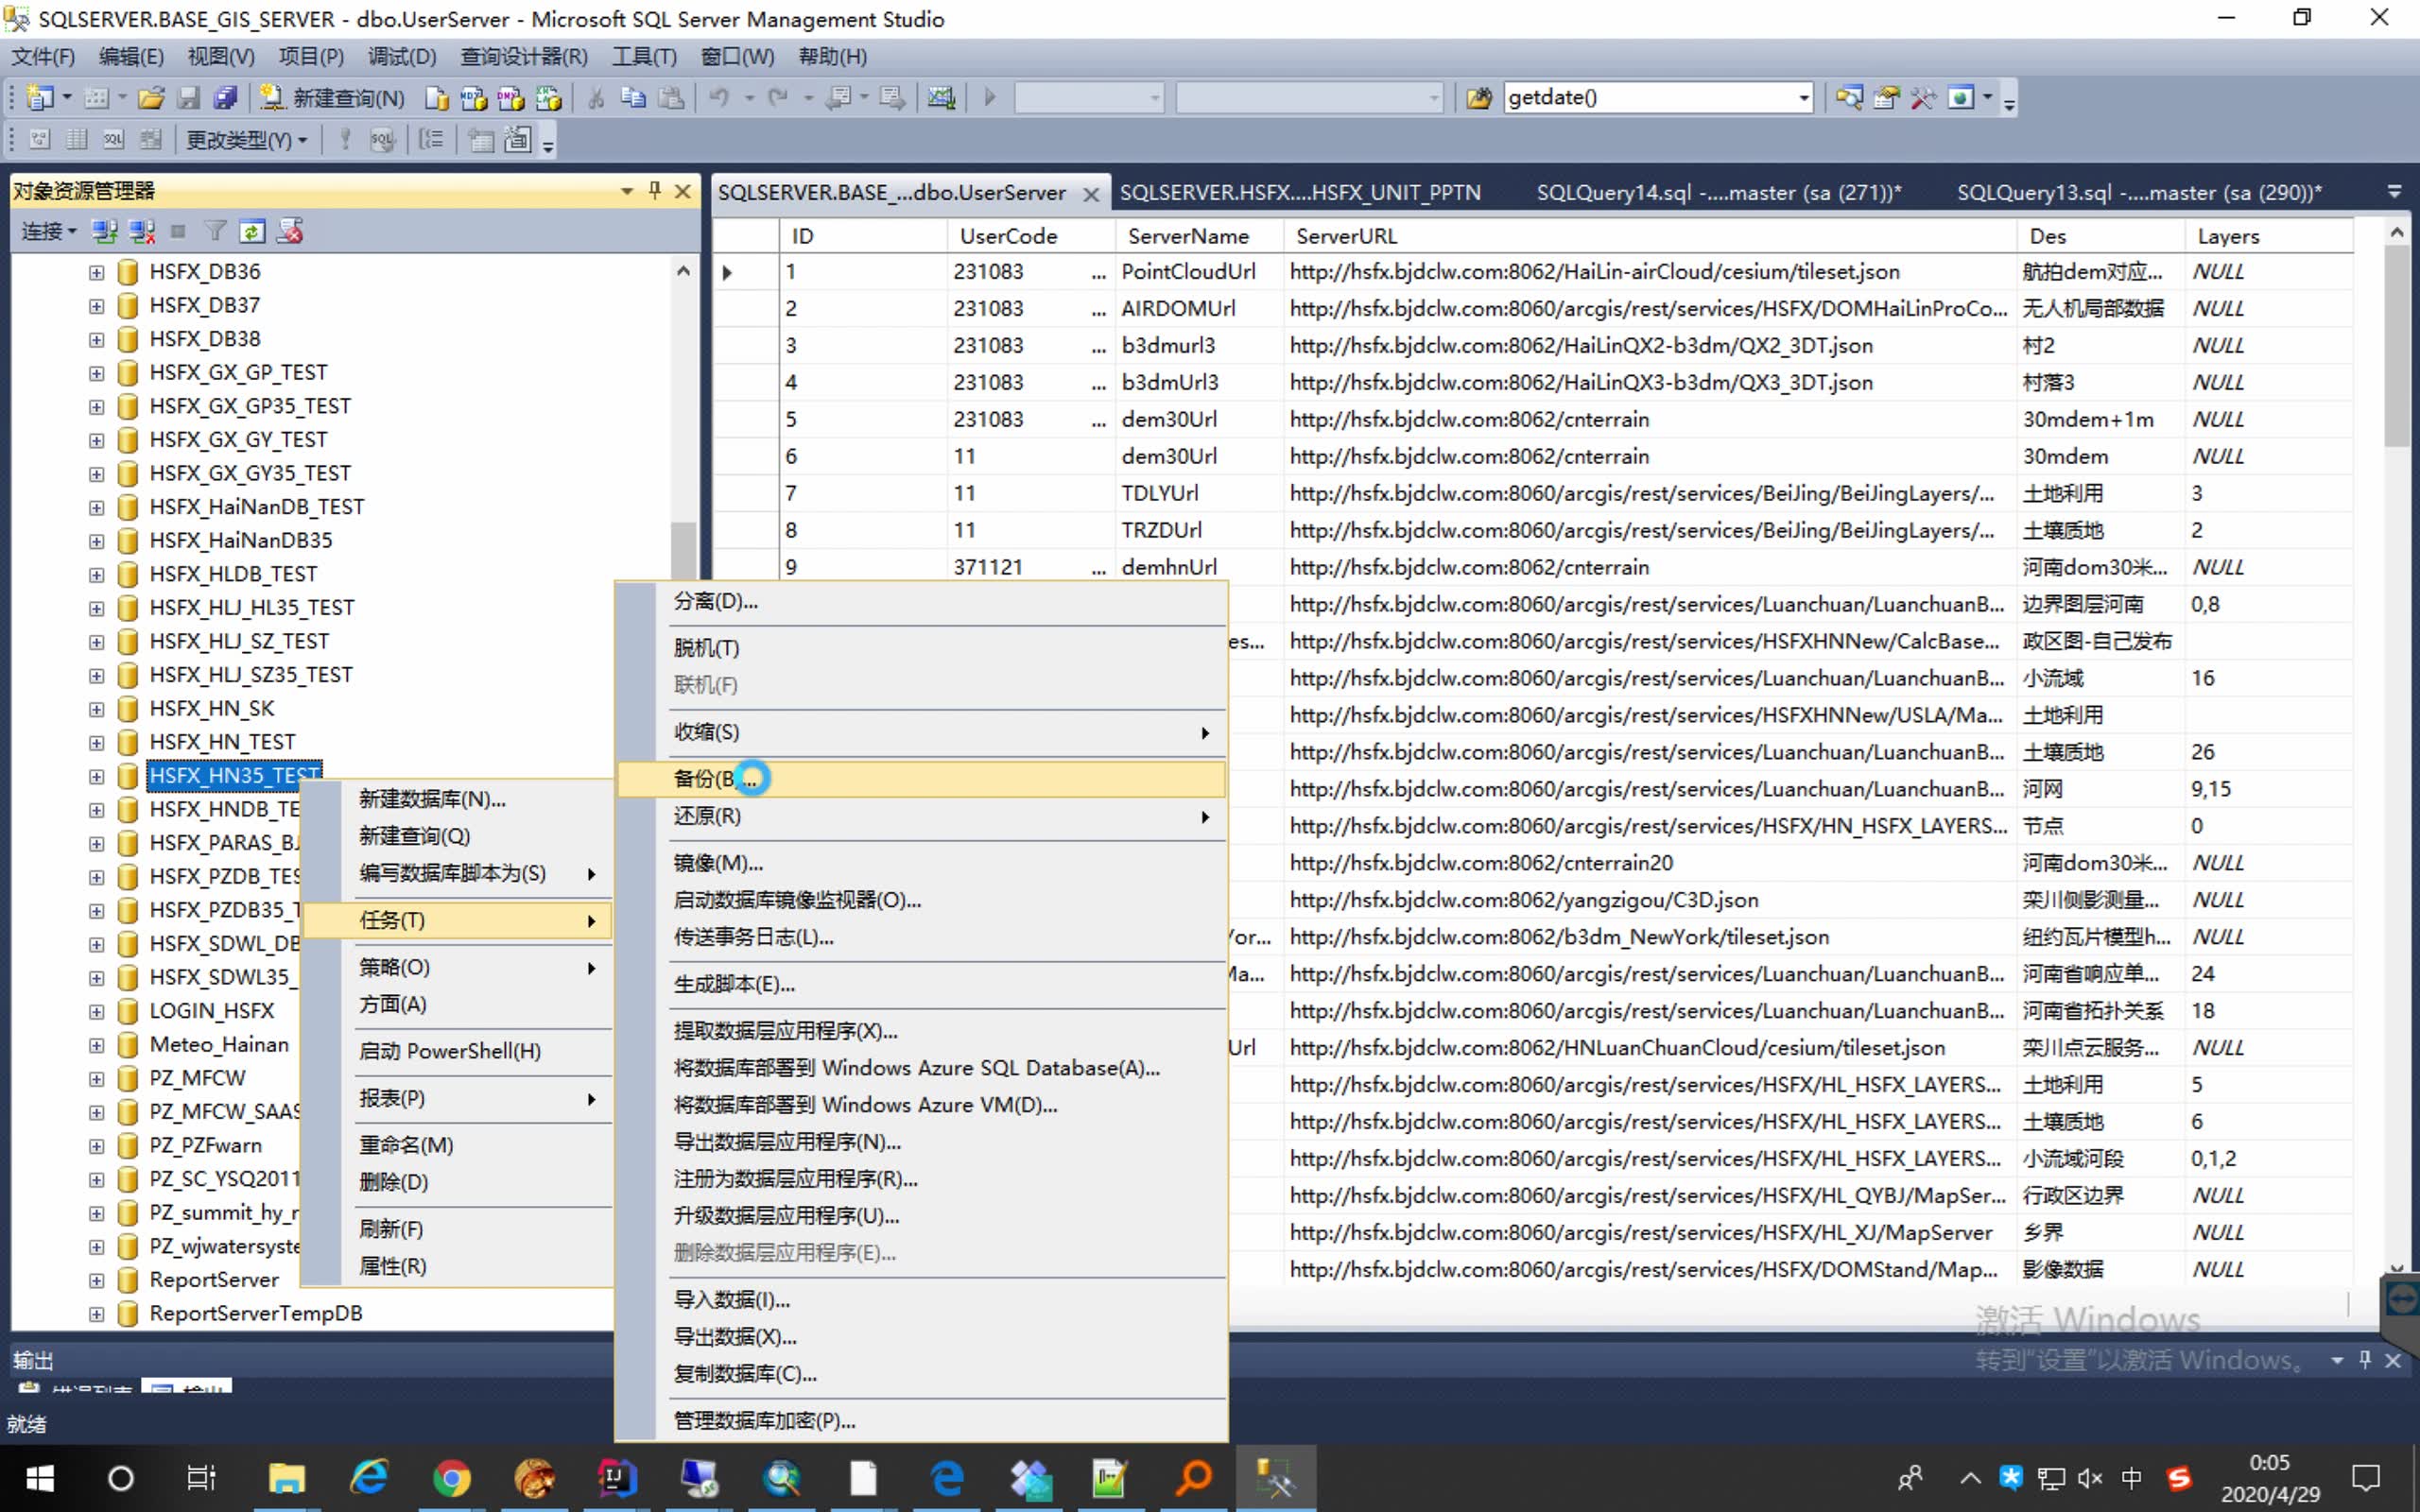Screen dimensions: 2420x1512
Task: Select Generate Scripts (生成脚本) menu item
Action: click(x=734, y=984)
